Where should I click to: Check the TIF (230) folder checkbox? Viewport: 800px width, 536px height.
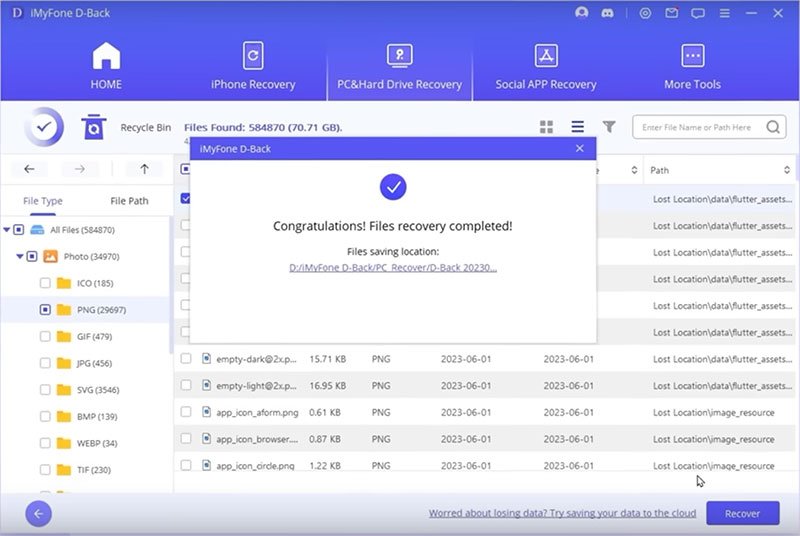tap(45, 470)
